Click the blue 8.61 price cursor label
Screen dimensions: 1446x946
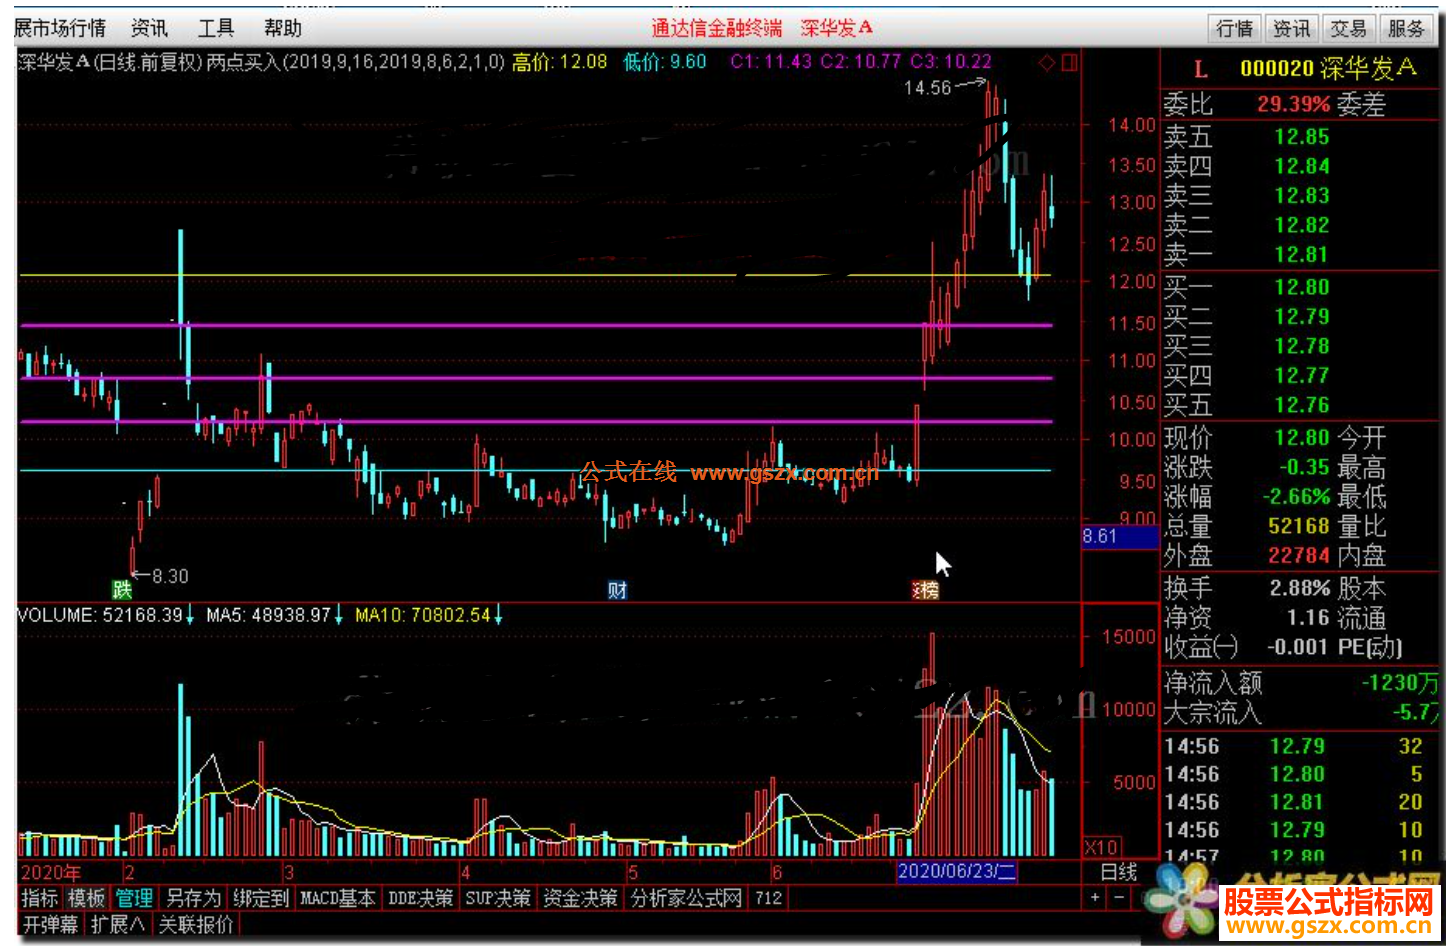(x=1120, y=536)
